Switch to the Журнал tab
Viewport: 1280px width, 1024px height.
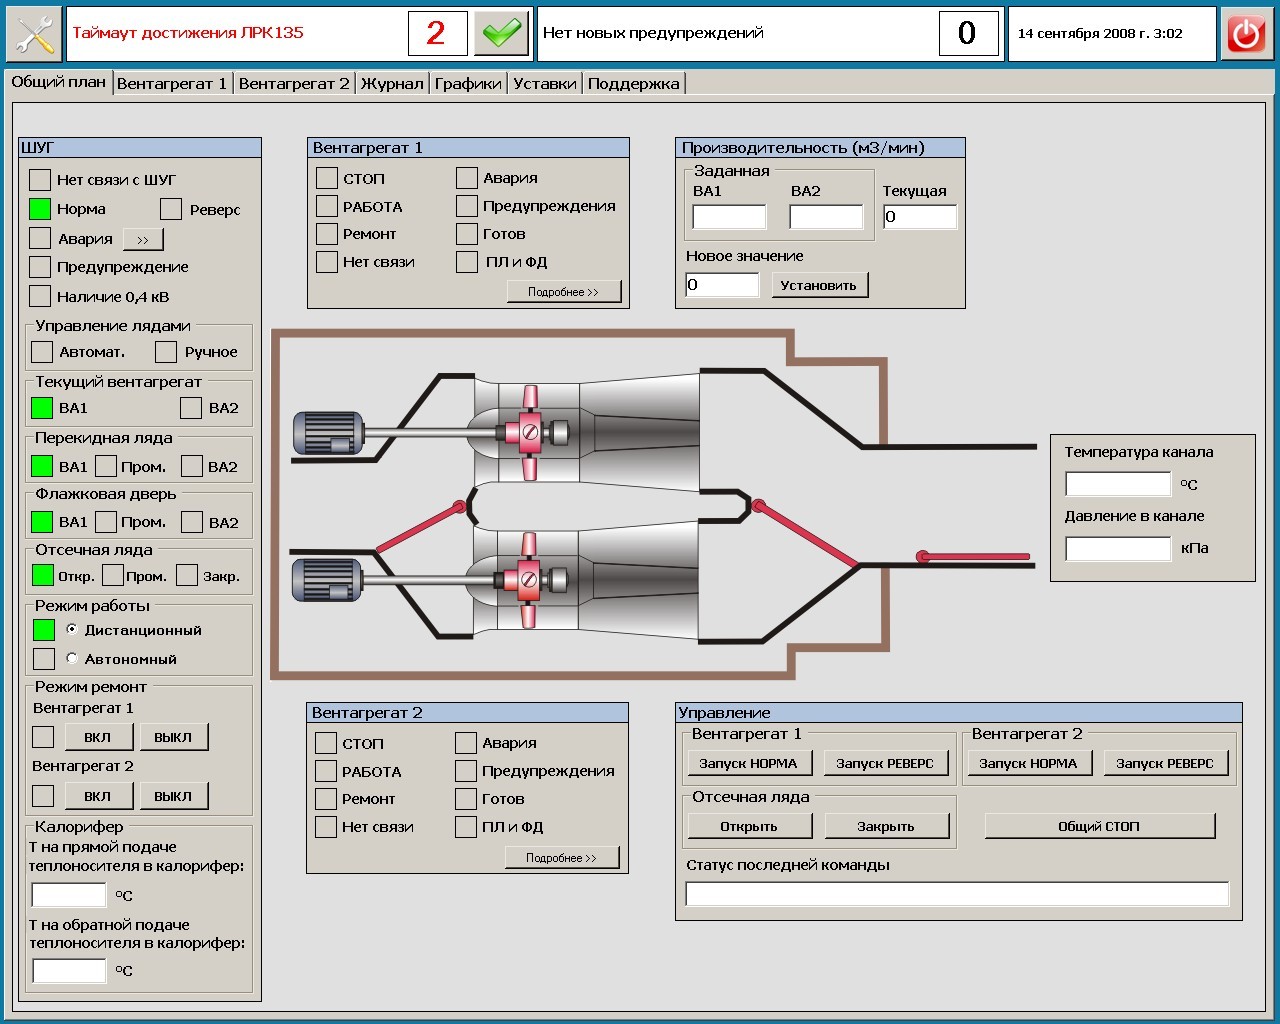[391, 84]
